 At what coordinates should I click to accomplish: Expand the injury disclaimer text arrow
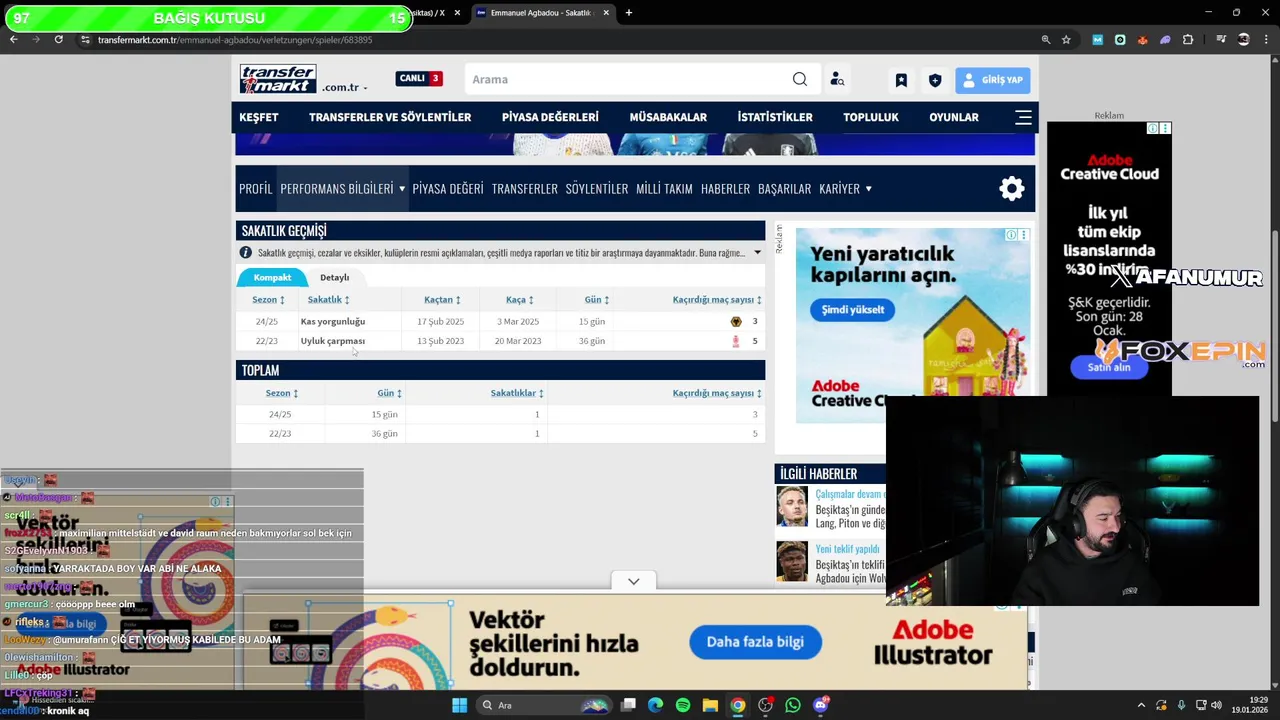coord(757,253)
